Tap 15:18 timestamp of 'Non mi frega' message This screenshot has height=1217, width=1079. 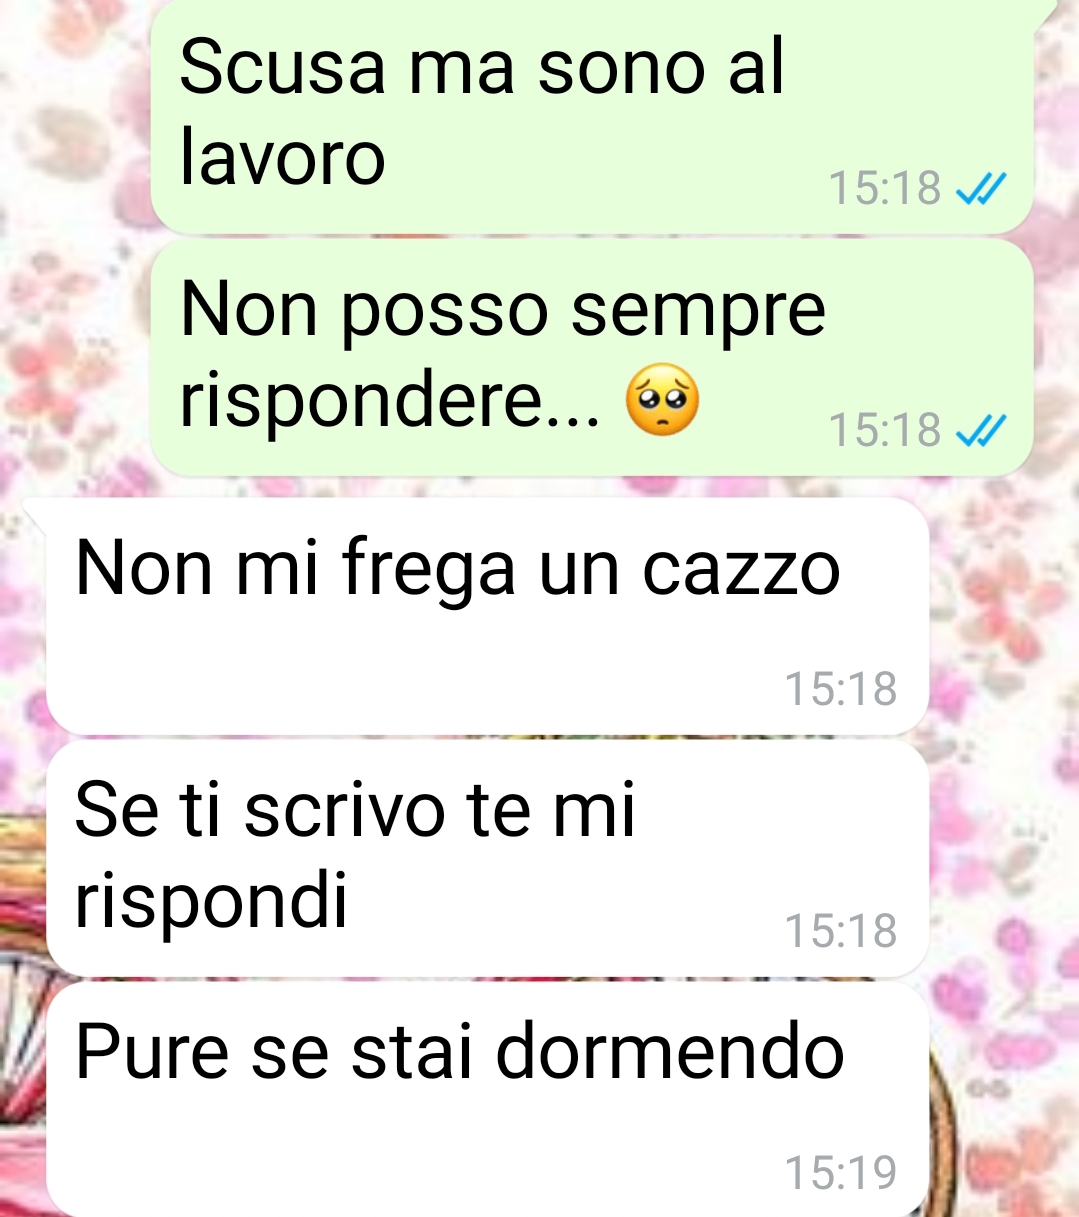click(x=841, y=689)
